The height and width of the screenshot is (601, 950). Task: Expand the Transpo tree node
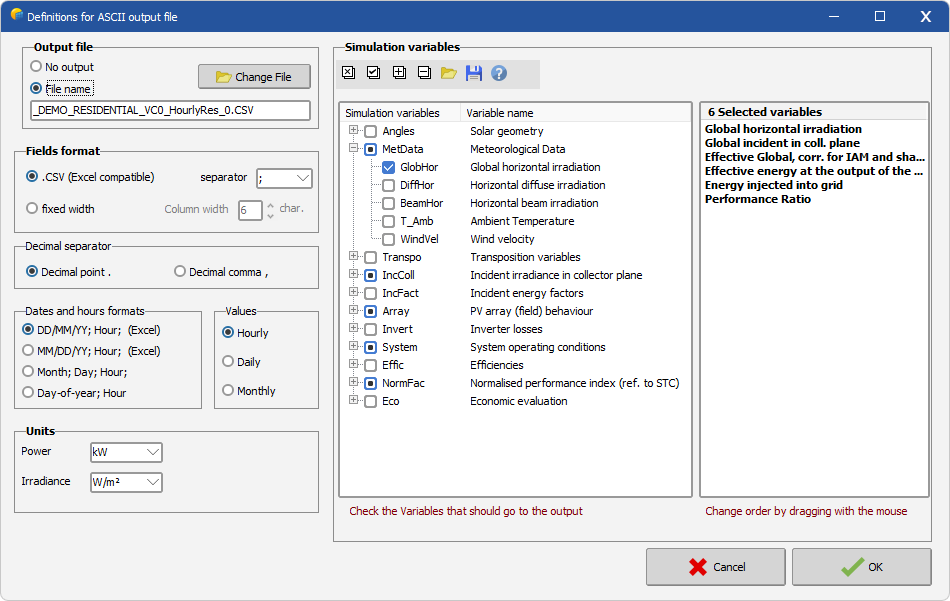pyautogui.click(x=353, y=256)
